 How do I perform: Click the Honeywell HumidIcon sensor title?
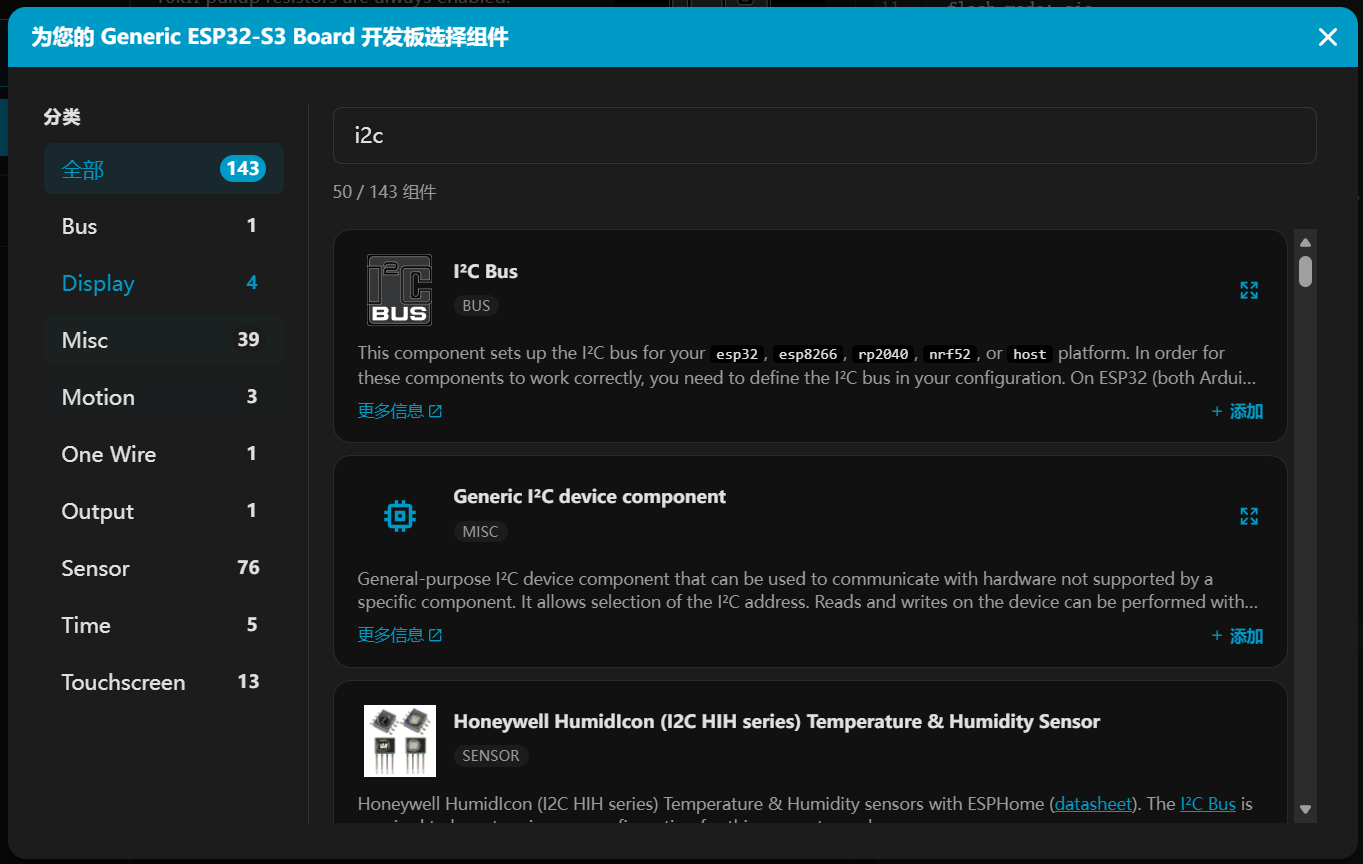coord(776,721)
